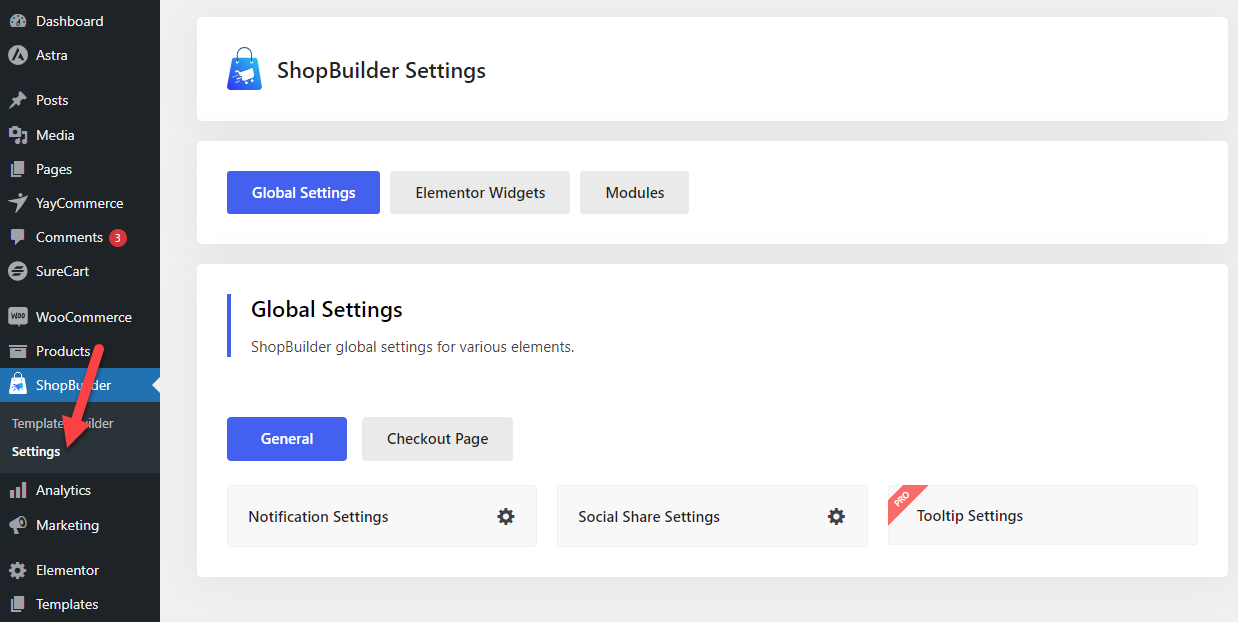Image resolution: width=1238 pixels, height=622 pixels.
Task: Switch to Elementor Widgets tab
Action: coord(480,192)
